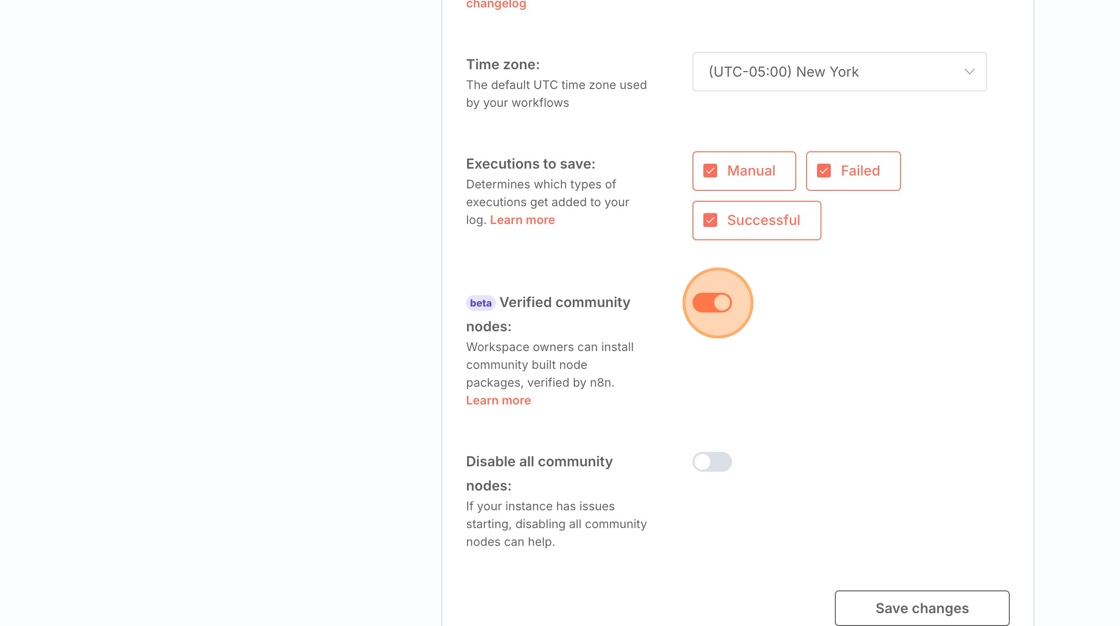This screenshot has height=626, width=1120.
Task: Turn off Verified community nodes toggle
Action: 712,303
